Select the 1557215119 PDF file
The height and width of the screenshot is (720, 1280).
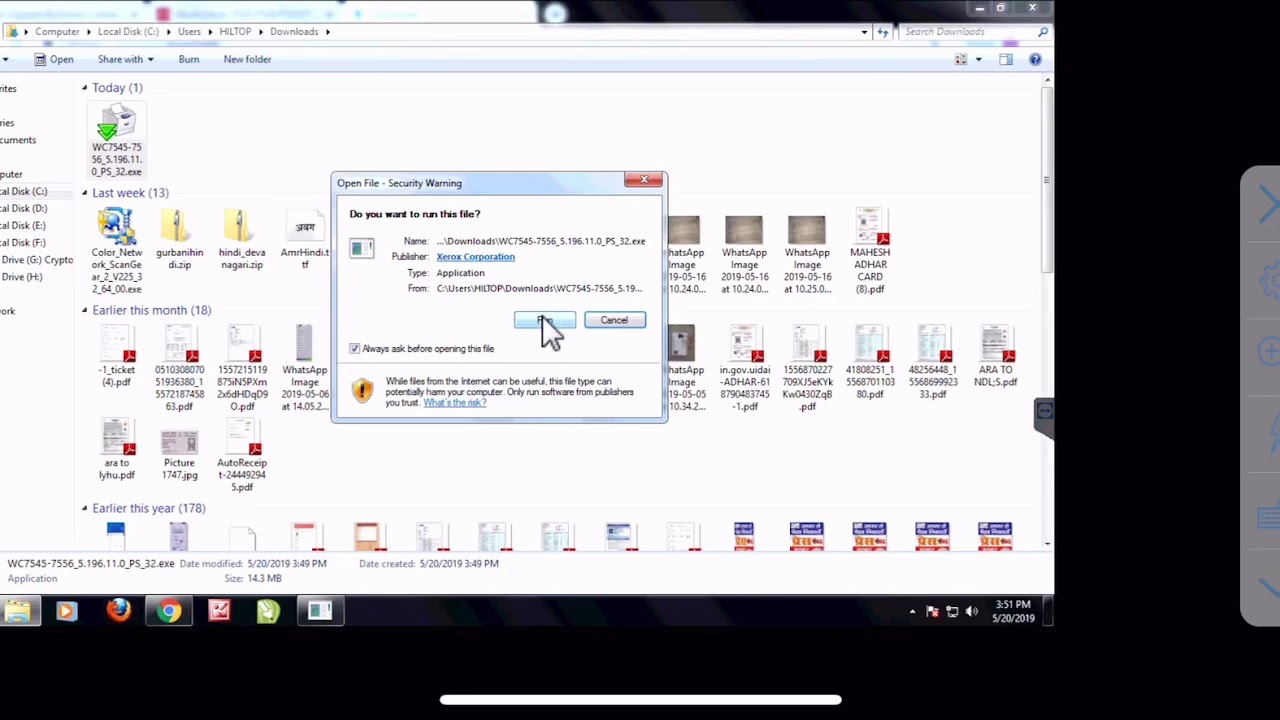coord(241,368)
